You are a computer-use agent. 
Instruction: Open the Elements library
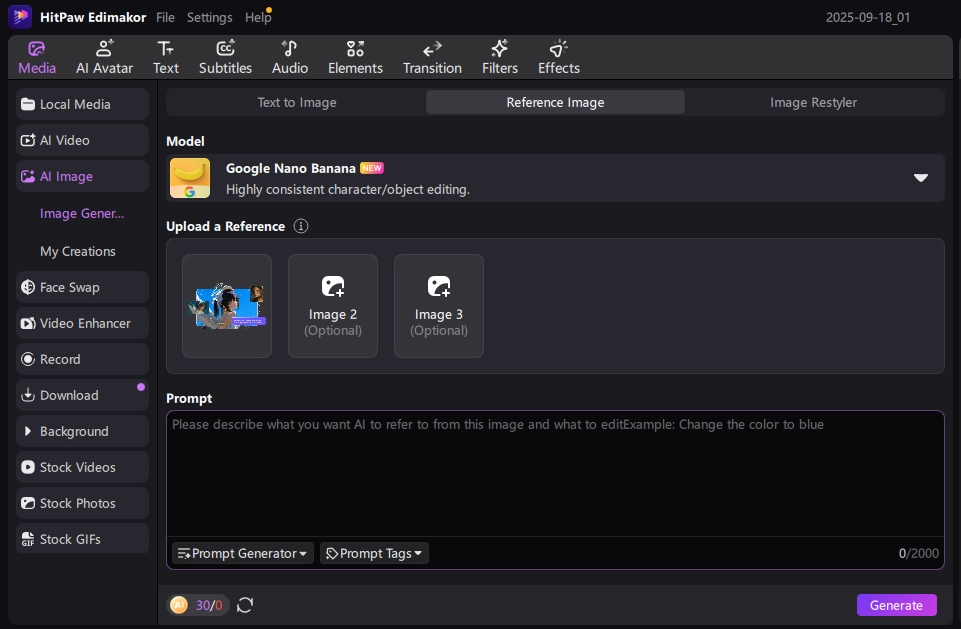tap(355, 57)
